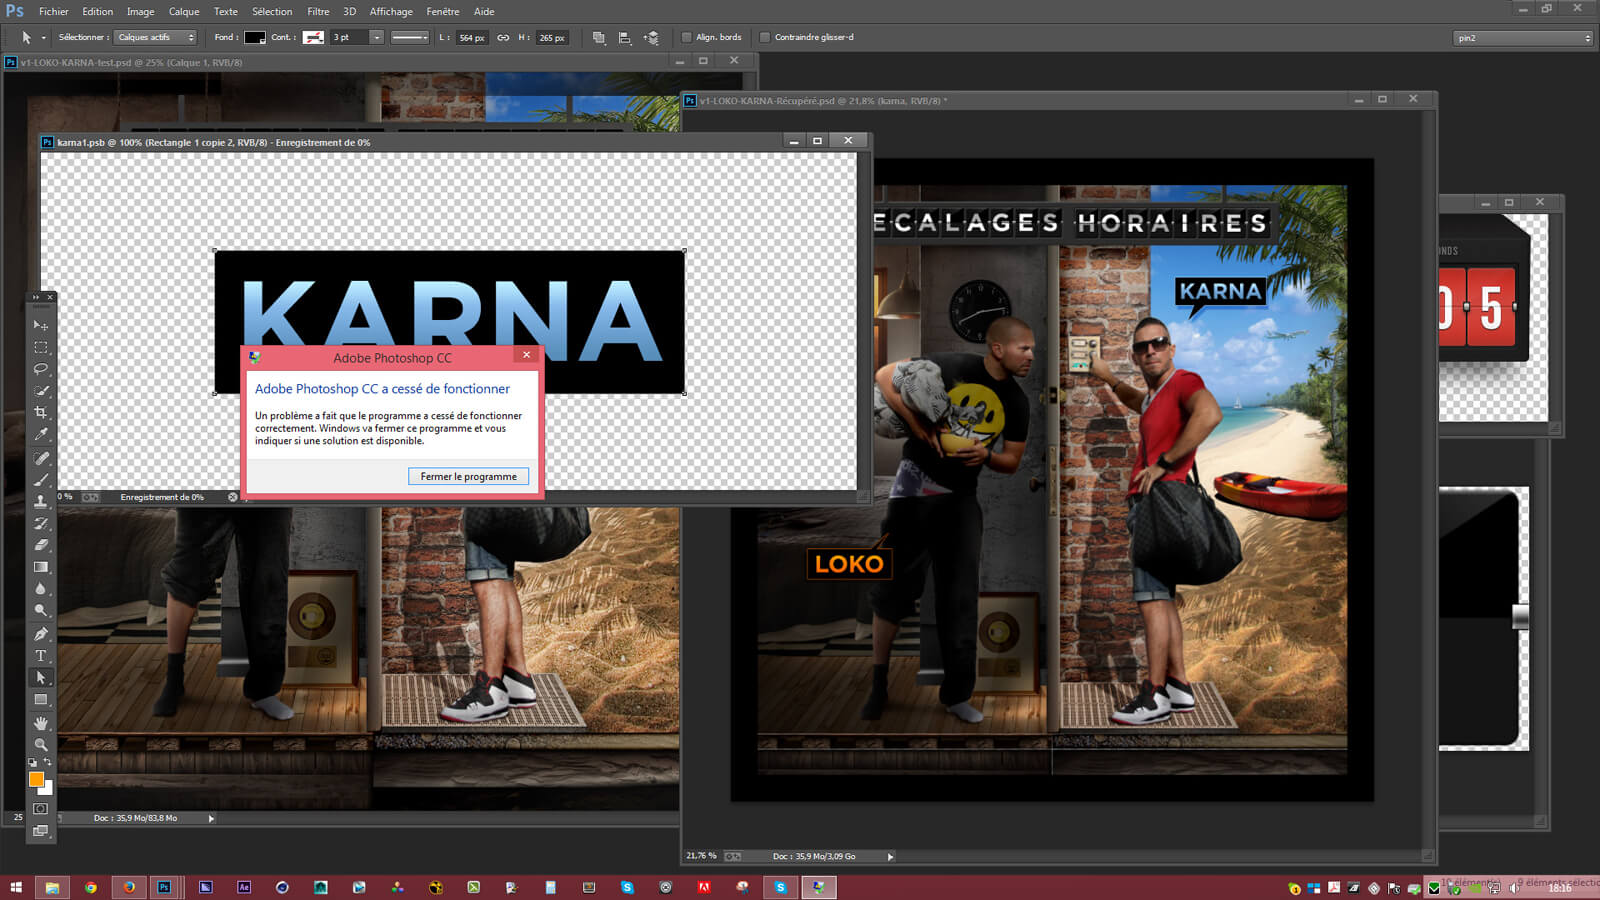Viewport: 1600px width, 900px height.
Task: Open the Fenêtre menu
Action: tap(443, 11)
